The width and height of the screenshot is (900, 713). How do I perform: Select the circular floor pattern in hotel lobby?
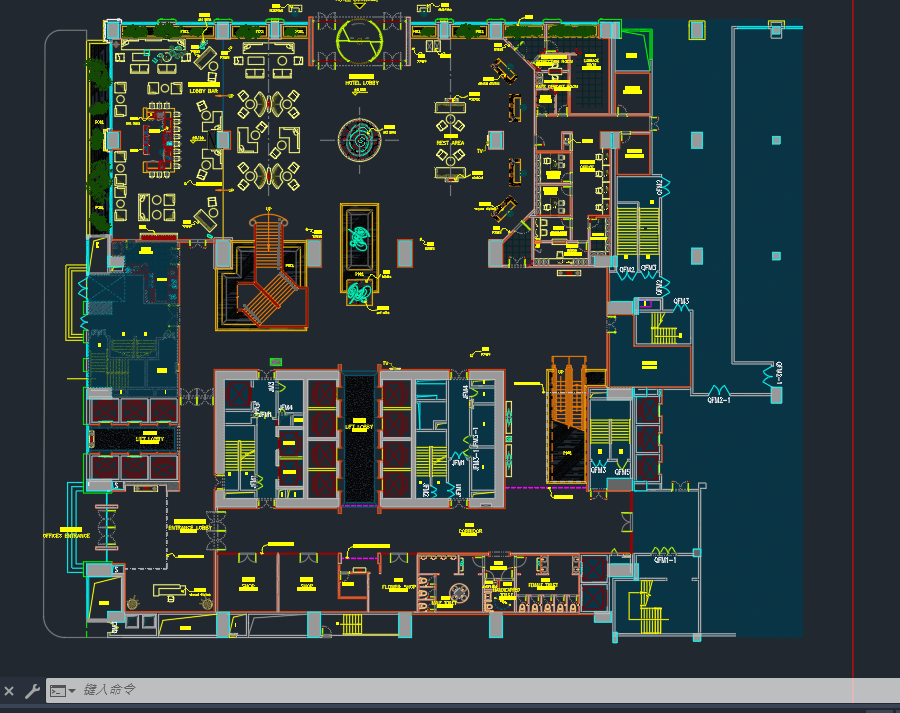coord(358,139)
